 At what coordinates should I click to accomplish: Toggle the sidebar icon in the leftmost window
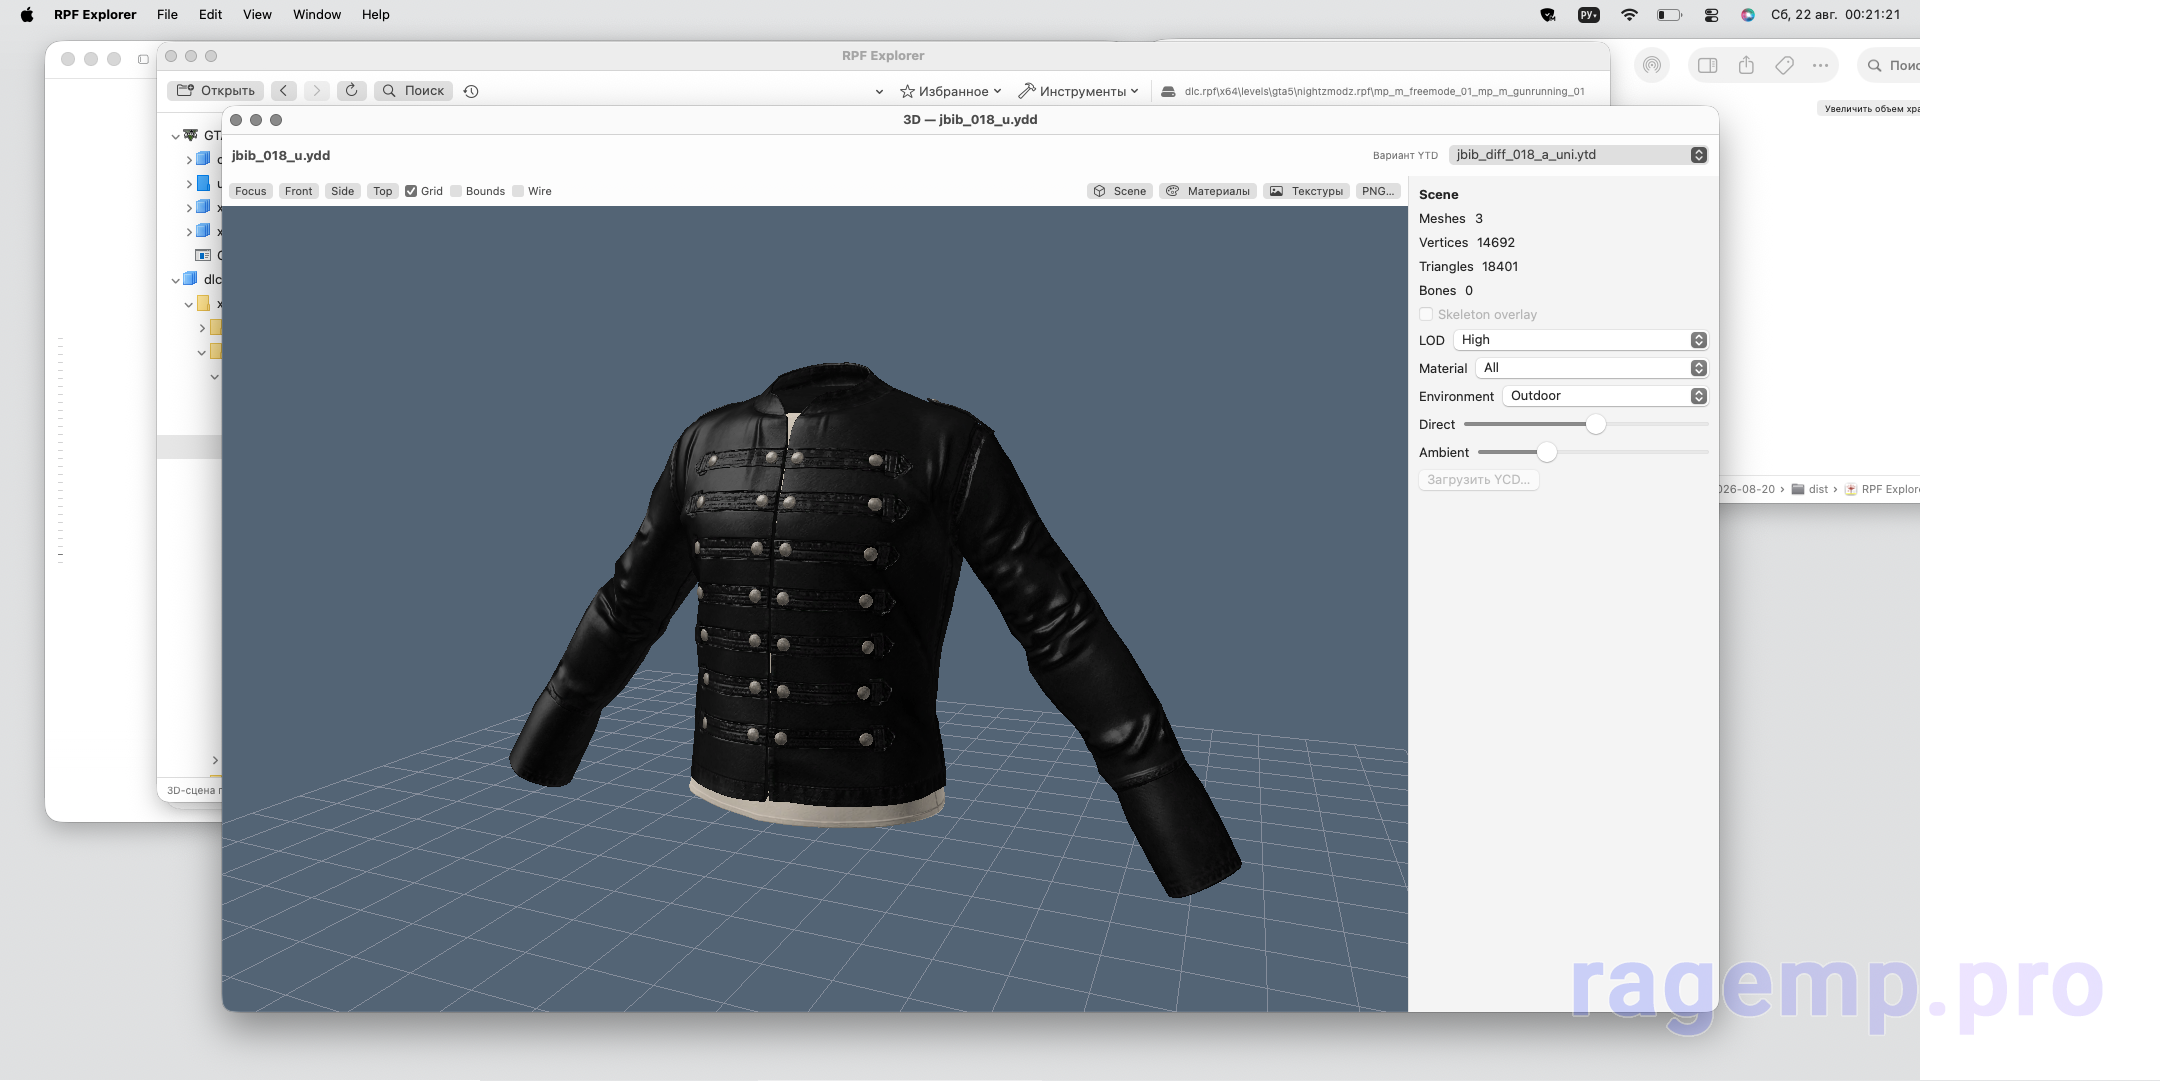(143, 59)
